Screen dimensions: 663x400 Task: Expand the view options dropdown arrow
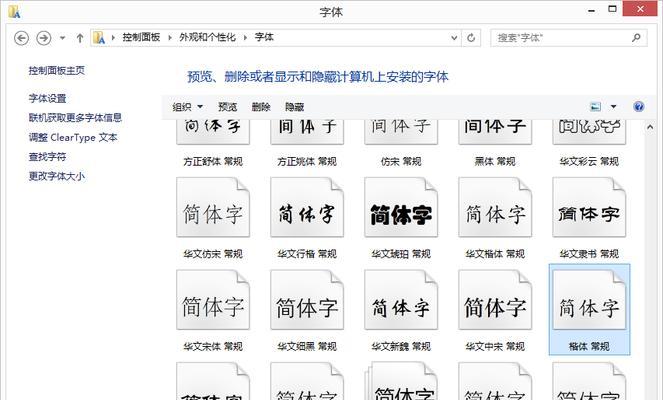[614, 107]
